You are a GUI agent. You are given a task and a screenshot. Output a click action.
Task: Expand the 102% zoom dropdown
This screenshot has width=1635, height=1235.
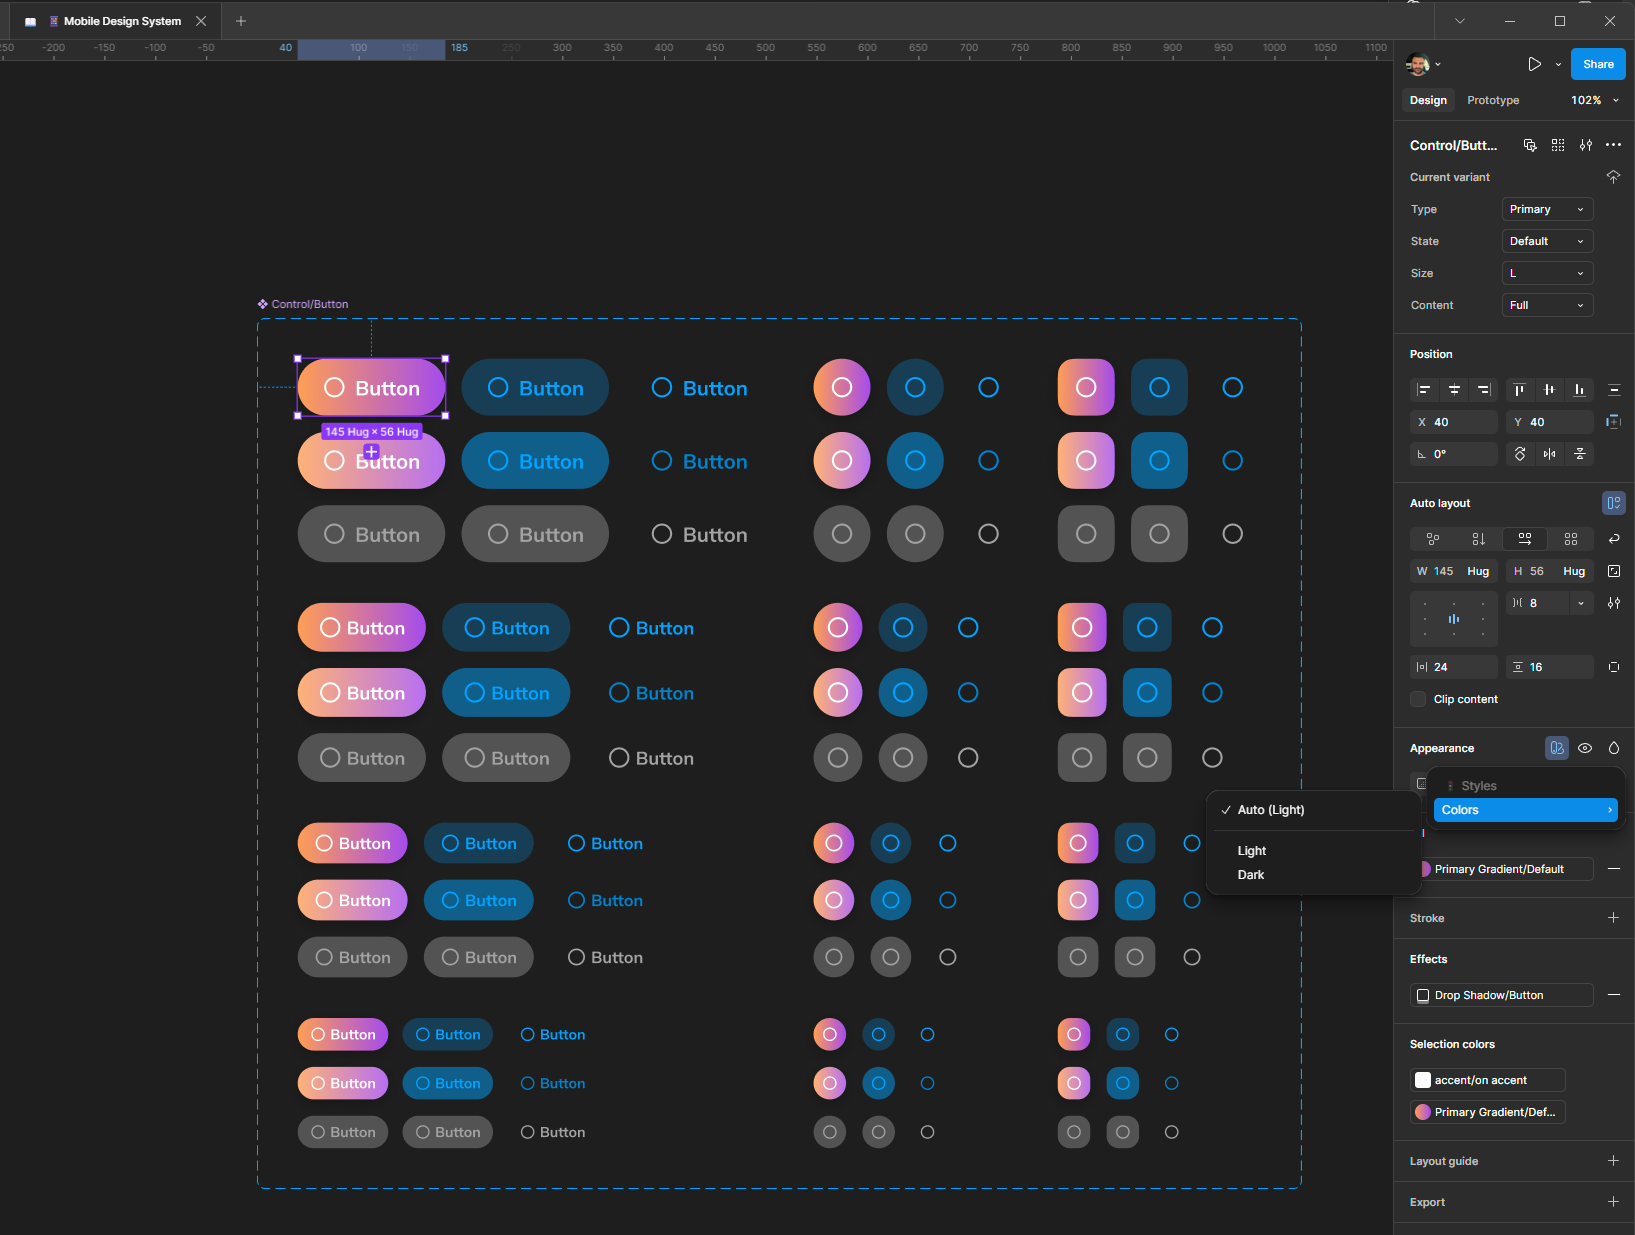pos(1595,100)
